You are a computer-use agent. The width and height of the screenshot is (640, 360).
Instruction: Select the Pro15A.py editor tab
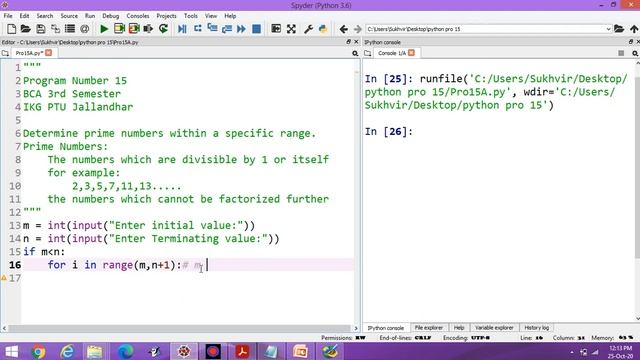[29, 53]
